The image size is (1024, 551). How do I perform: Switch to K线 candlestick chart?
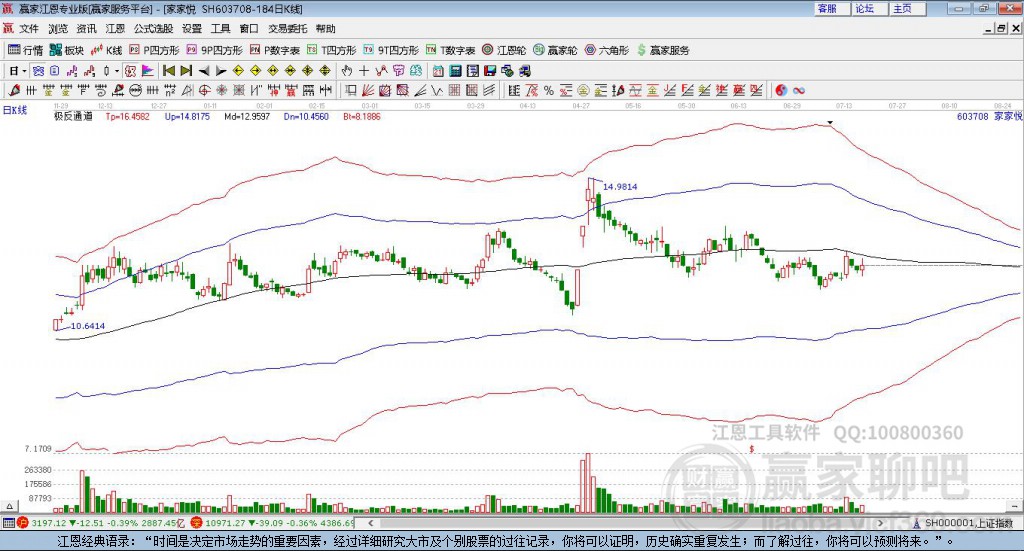(106, 50)
